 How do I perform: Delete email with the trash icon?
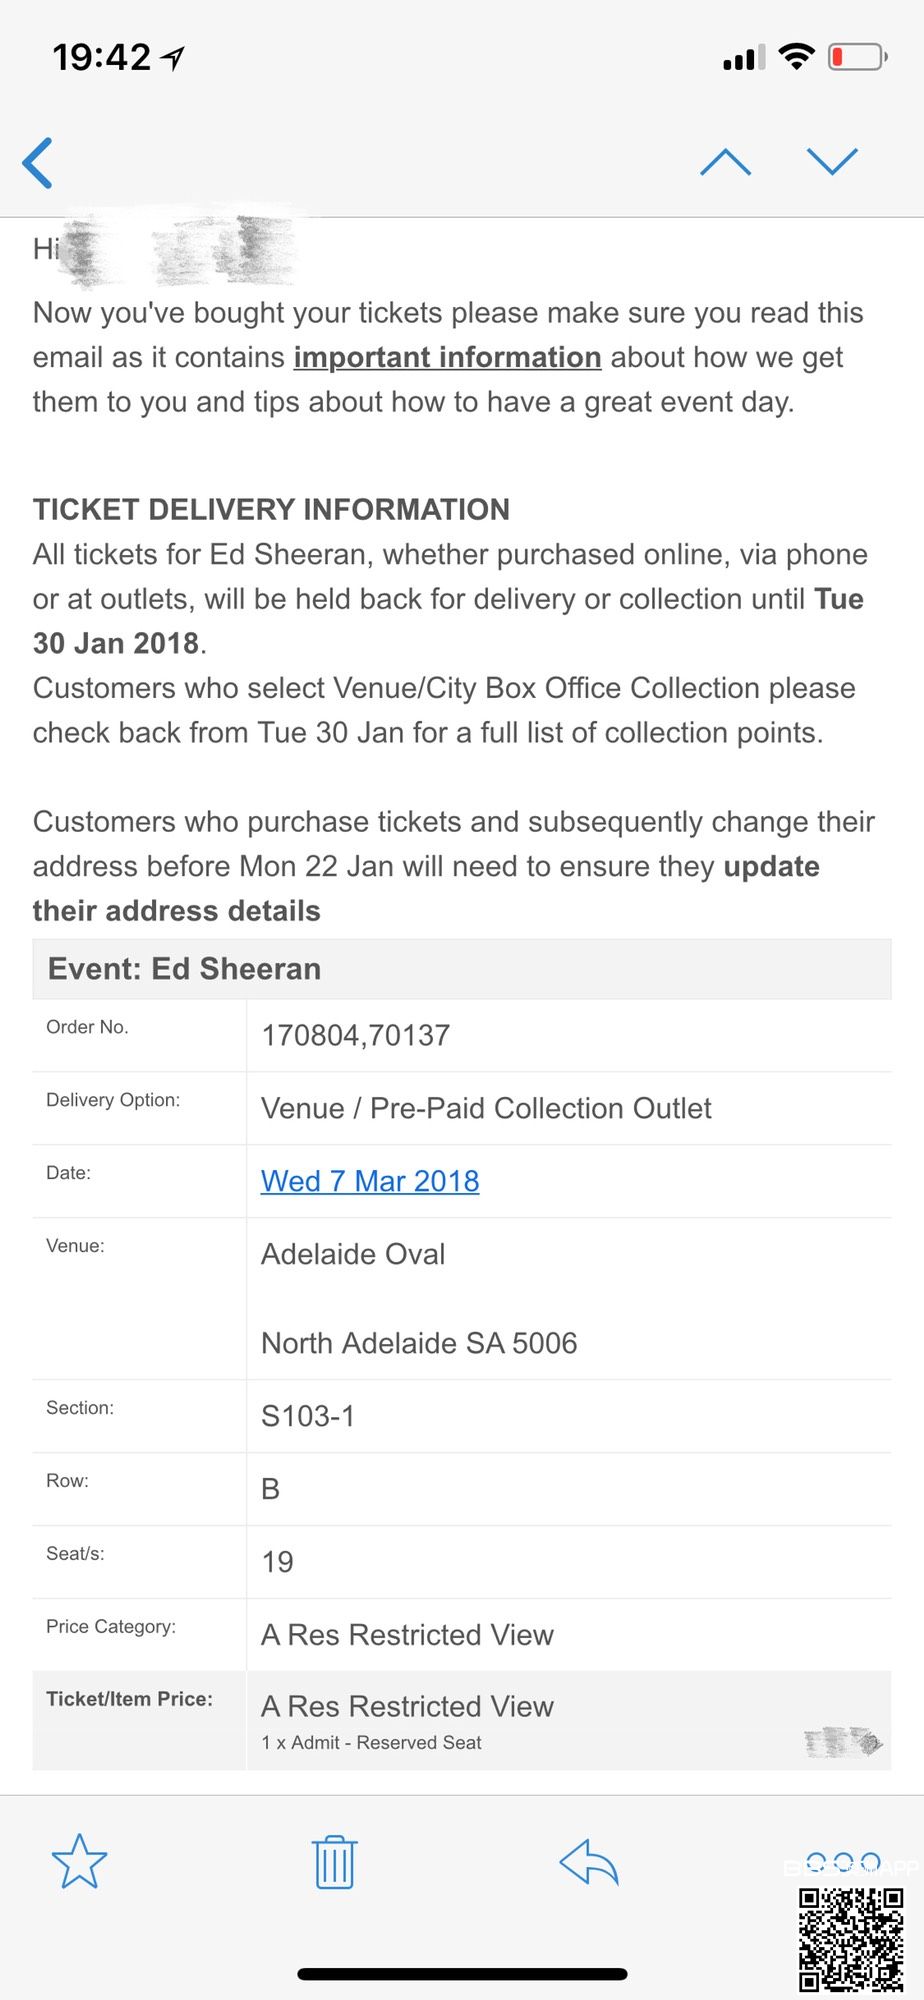tap(334, 1862)
